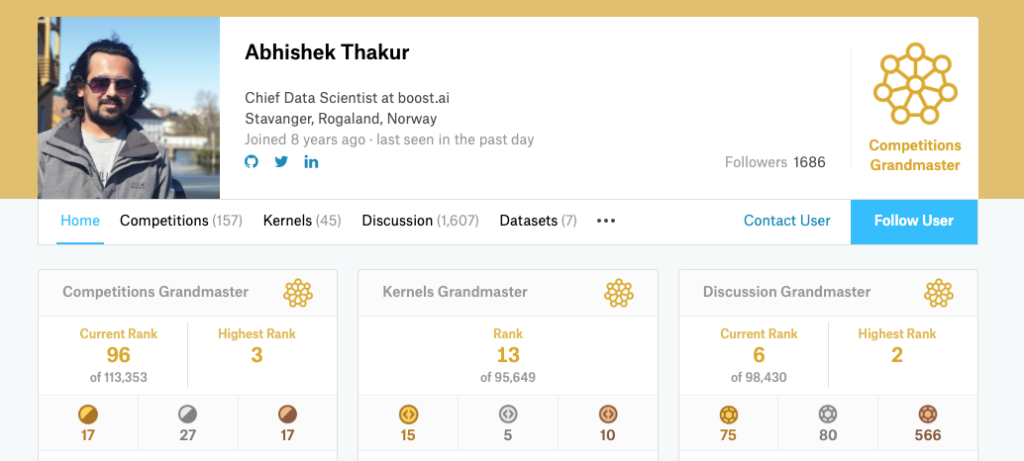Click Abhishek Thakur's profile photo
Image resolution: width=1024 pixels, height=461 pixels.
coord(129,108)
